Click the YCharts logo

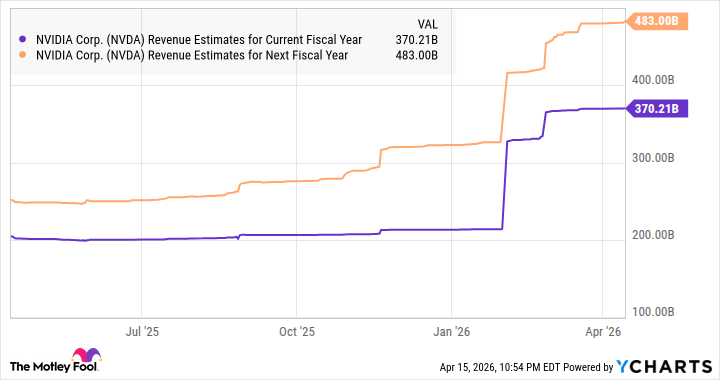click(x=664, y=367)
